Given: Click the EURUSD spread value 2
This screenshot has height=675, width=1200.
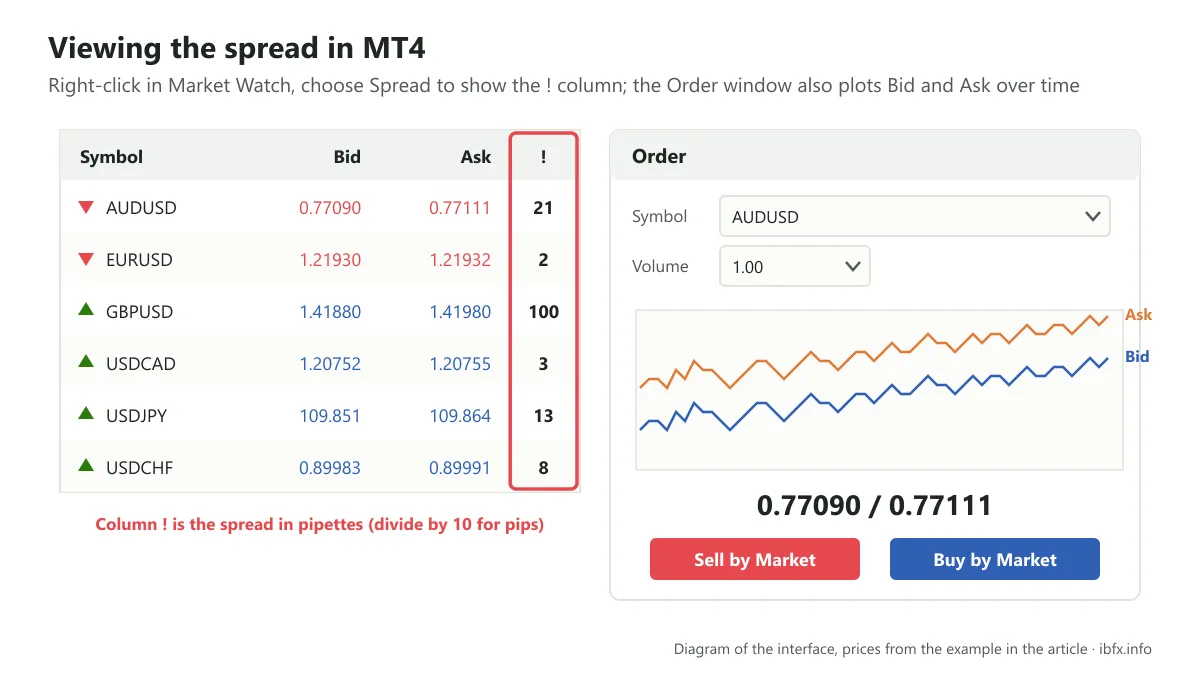Looking at the screenshot, I should (x=543, y=260).
